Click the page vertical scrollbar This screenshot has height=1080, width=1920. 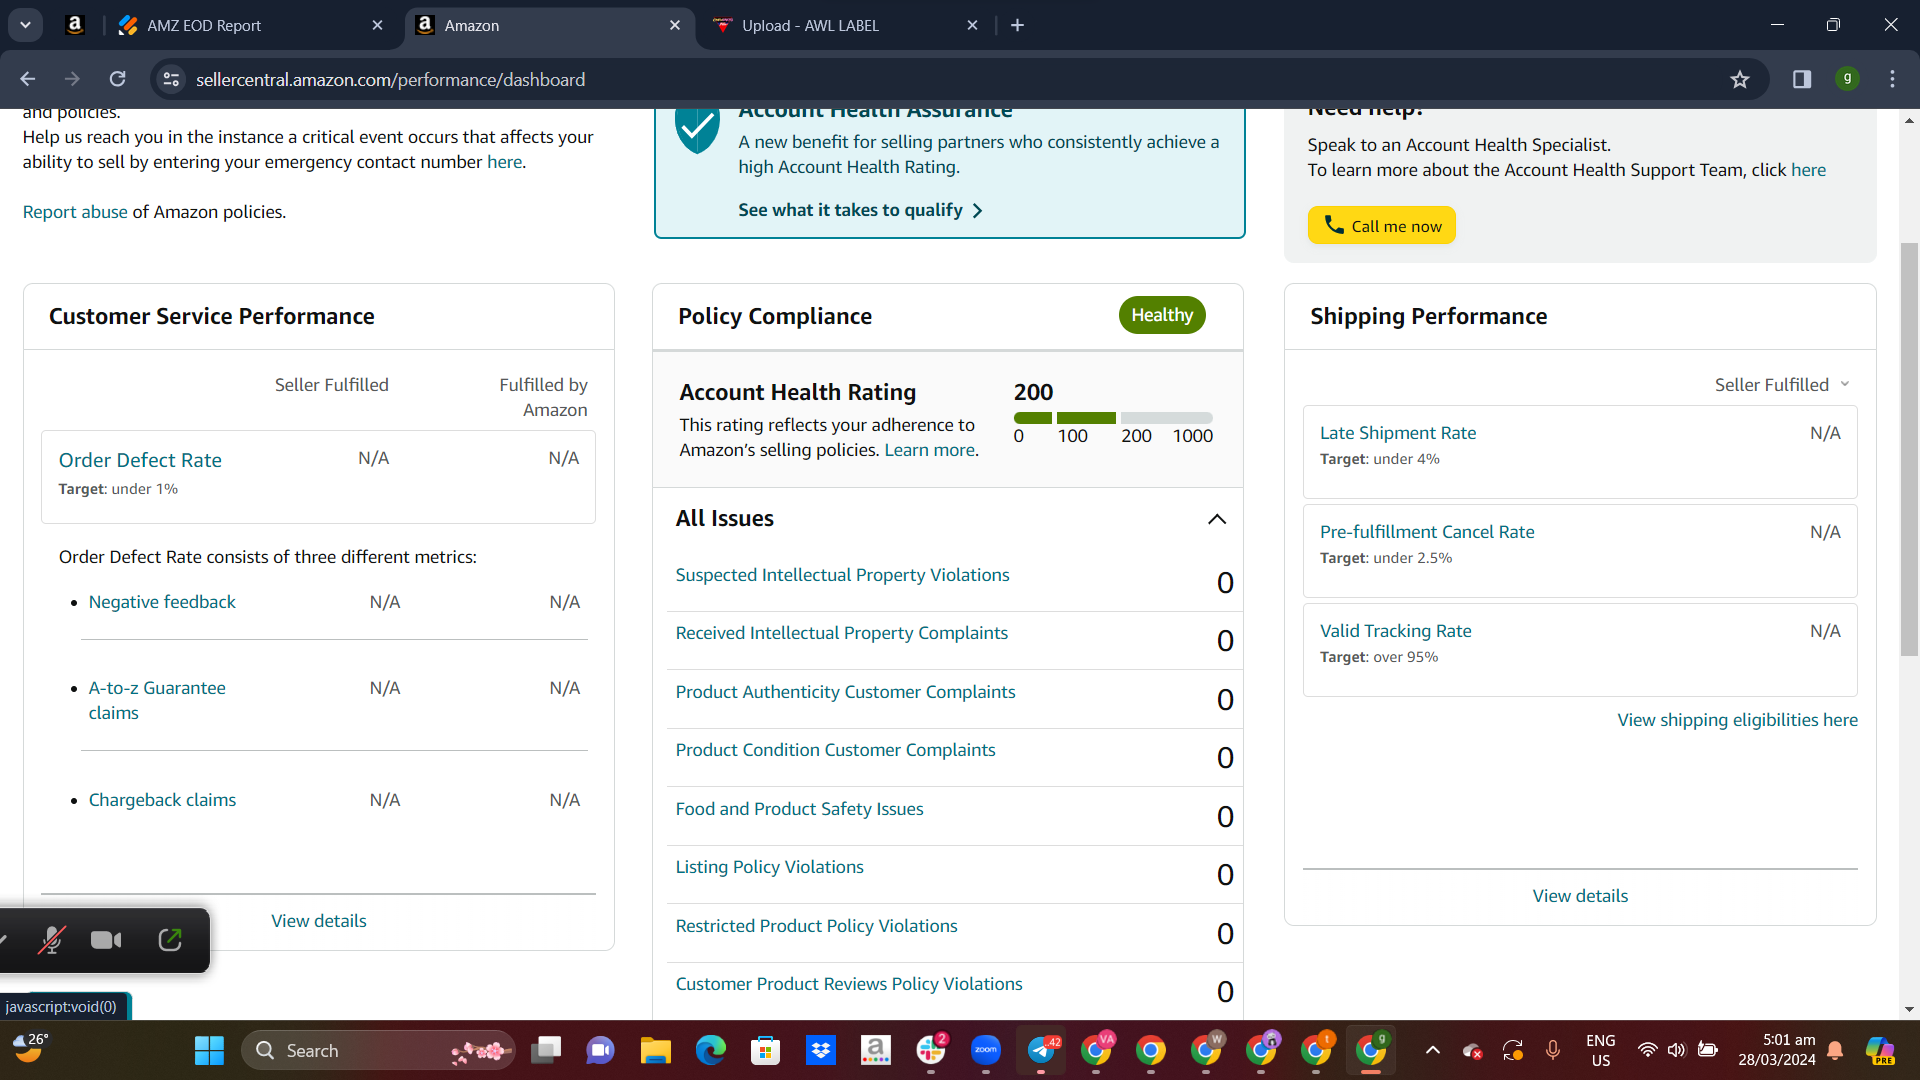[1909, 450]
